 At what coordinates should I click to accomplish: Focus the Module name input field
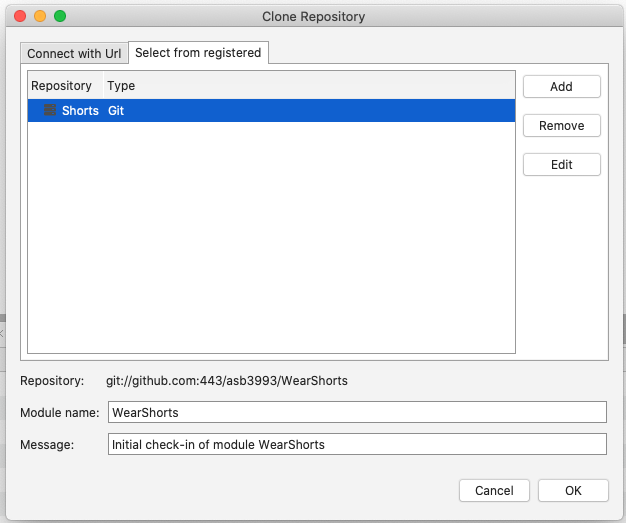click(357, 412)
